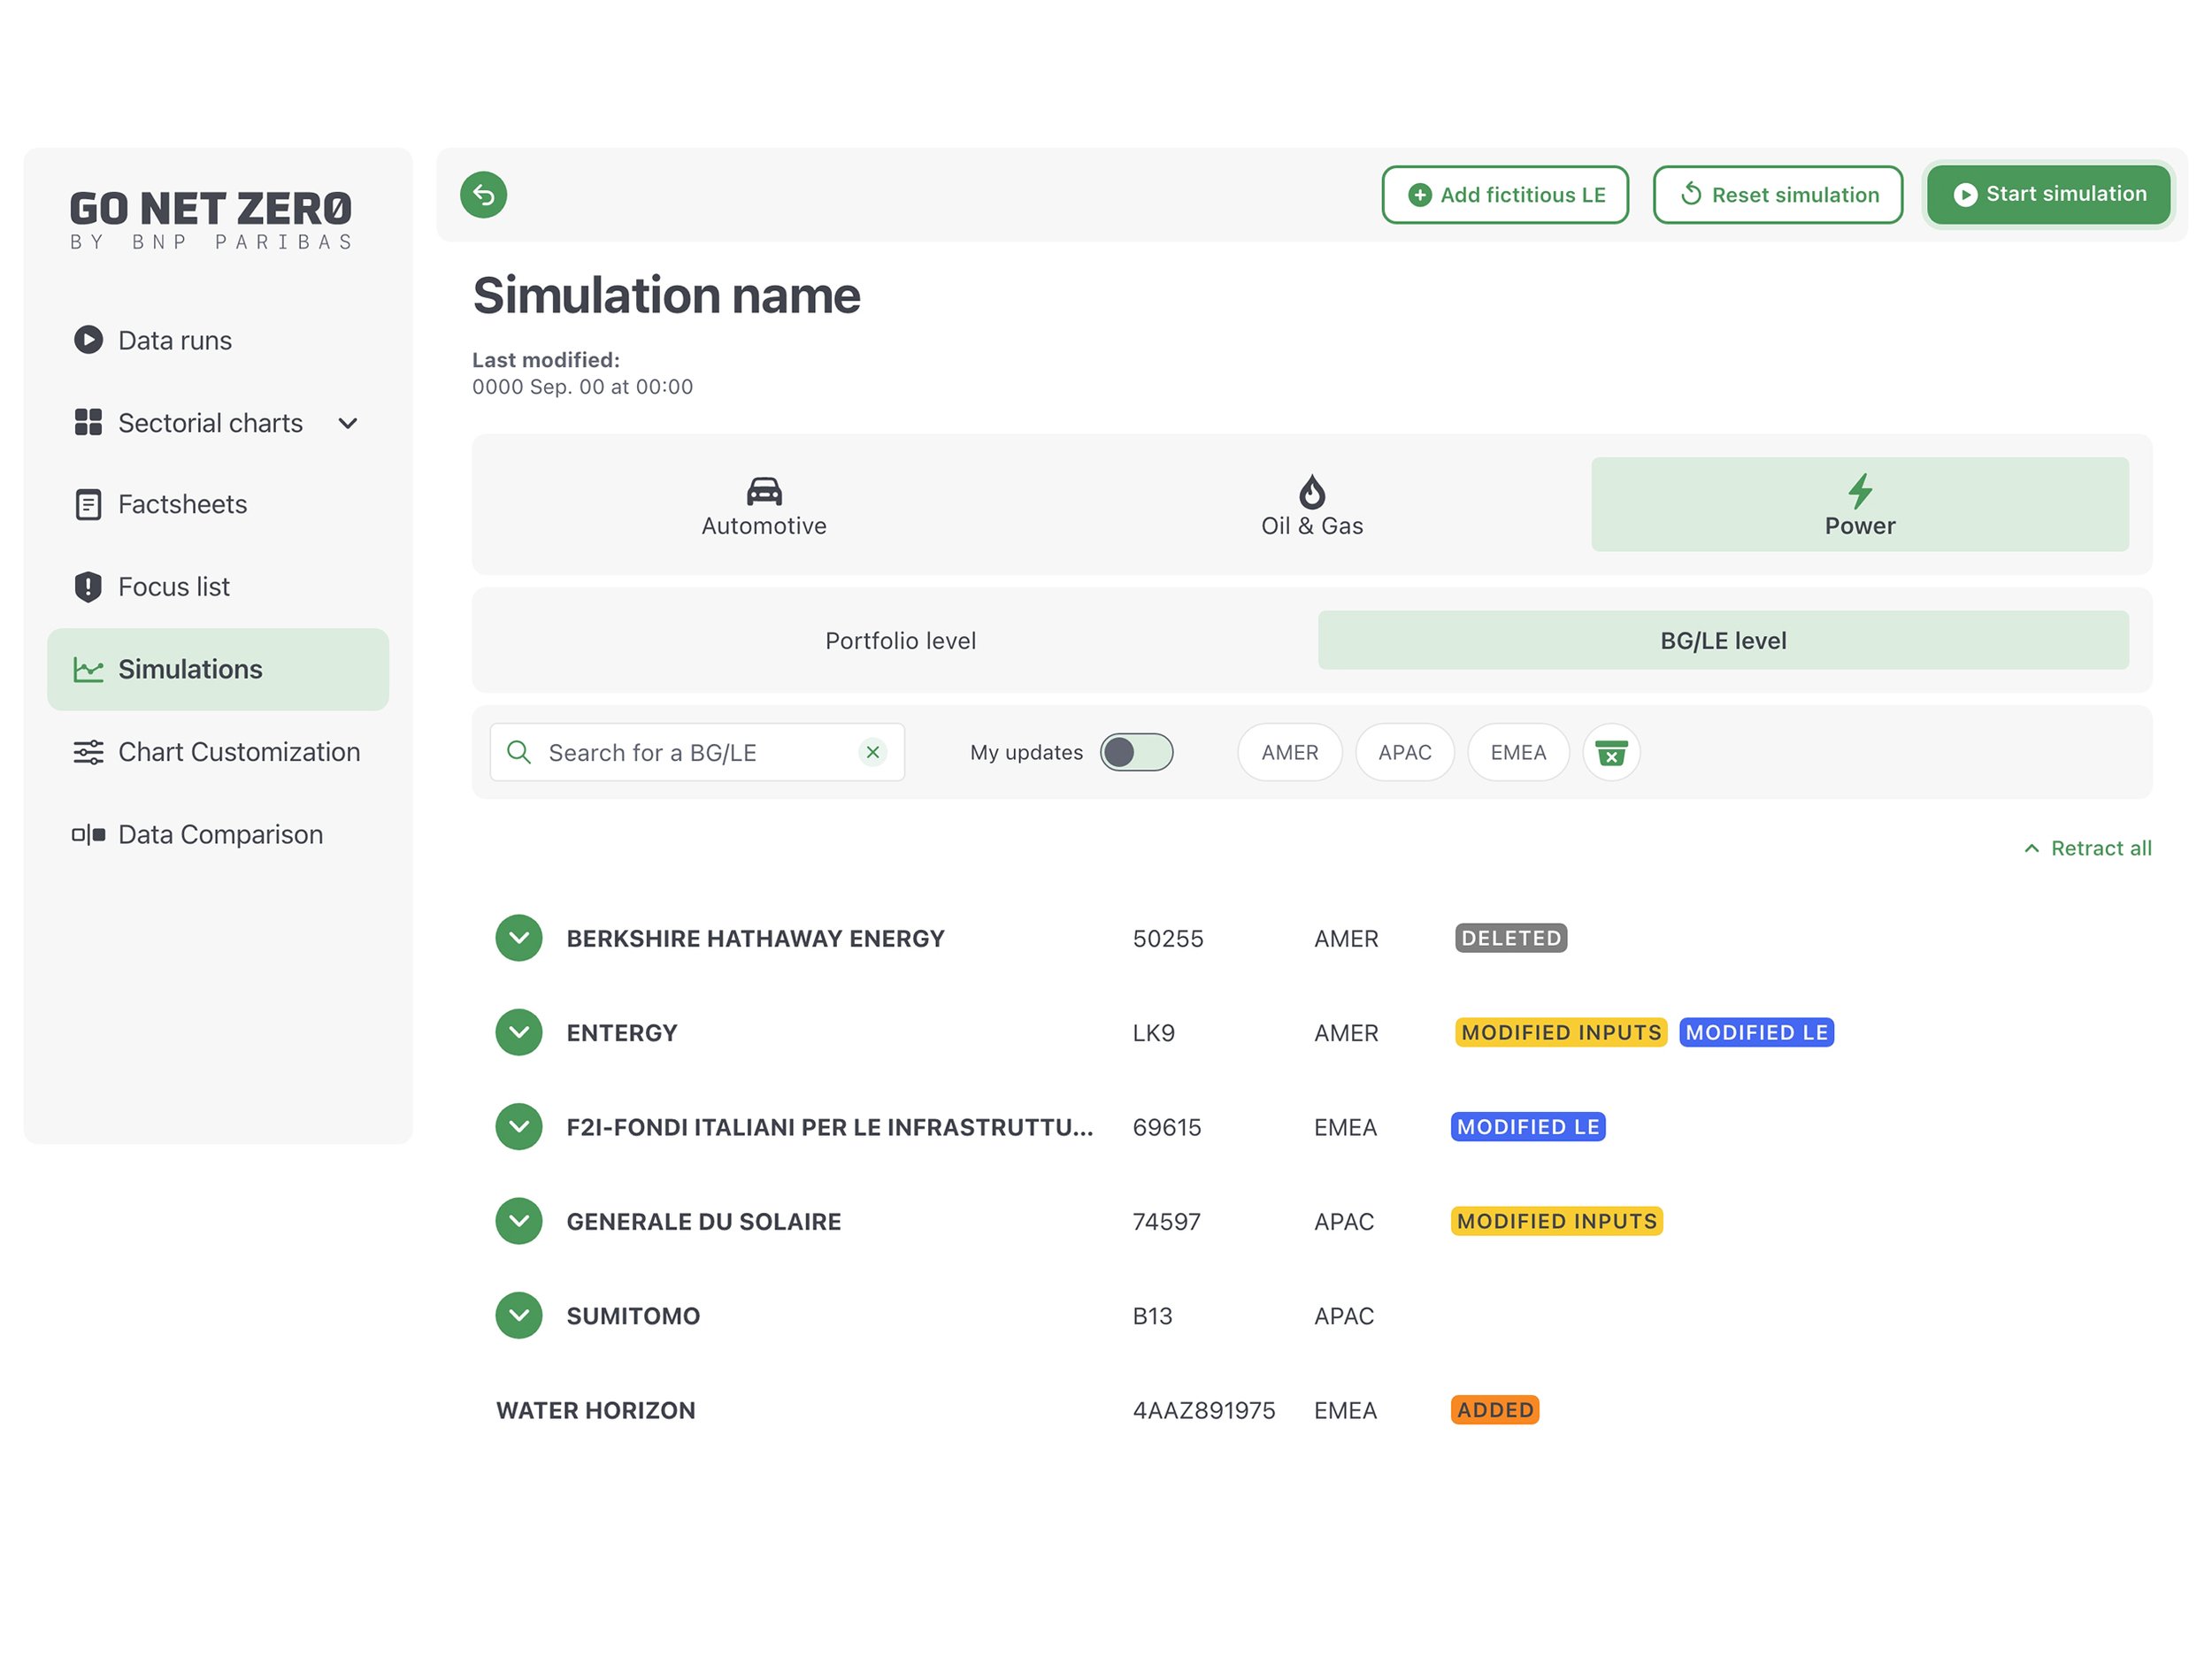Viewport: 2212px width, 1665px height.
Task: Click the green deleted-items filter icon
Action: pyautogui.click(x=1611, y=752)
